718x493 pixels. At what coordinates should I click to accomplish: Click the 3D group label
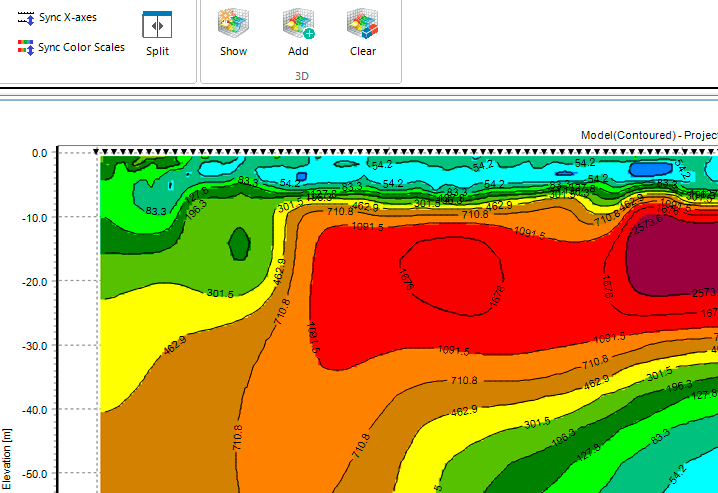click(301, 76)
